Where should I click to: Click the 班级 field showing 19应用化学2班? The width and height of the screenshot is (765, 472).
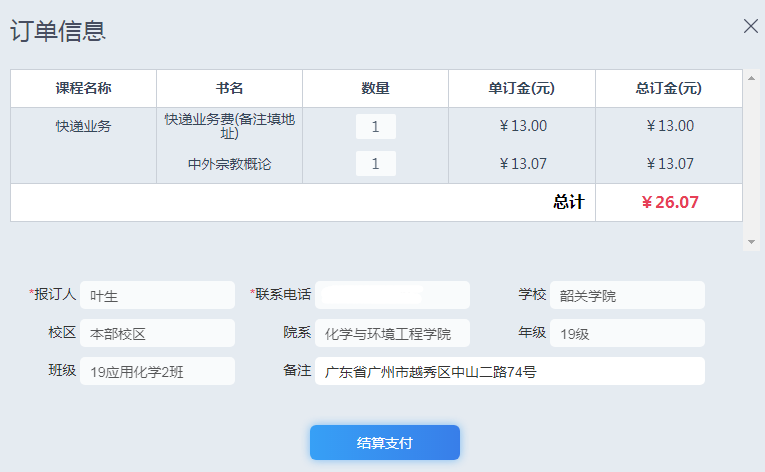pos(157,371)
